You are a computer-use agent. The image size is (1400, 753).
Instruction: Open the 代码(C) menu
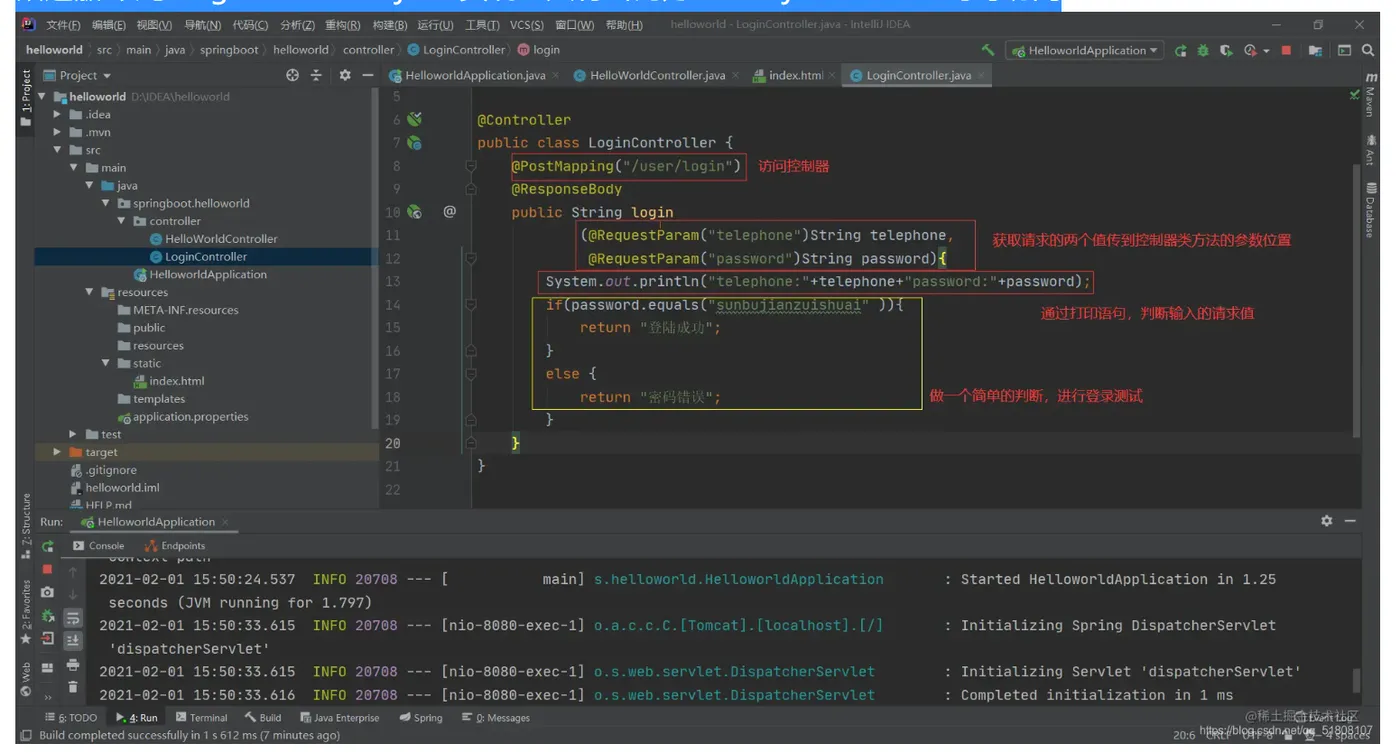click(250, 24)
